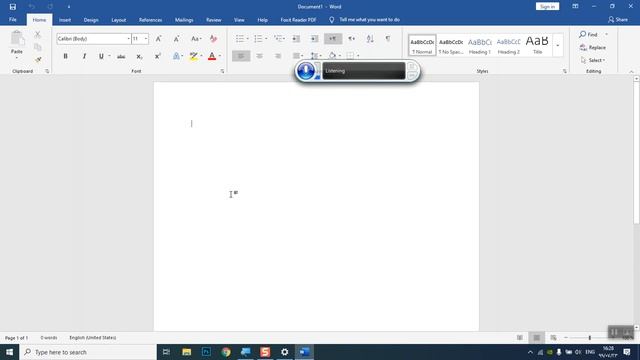Click the Paste clipboard icon
Screen dimensions: 640x360
[x=17, y=39]
